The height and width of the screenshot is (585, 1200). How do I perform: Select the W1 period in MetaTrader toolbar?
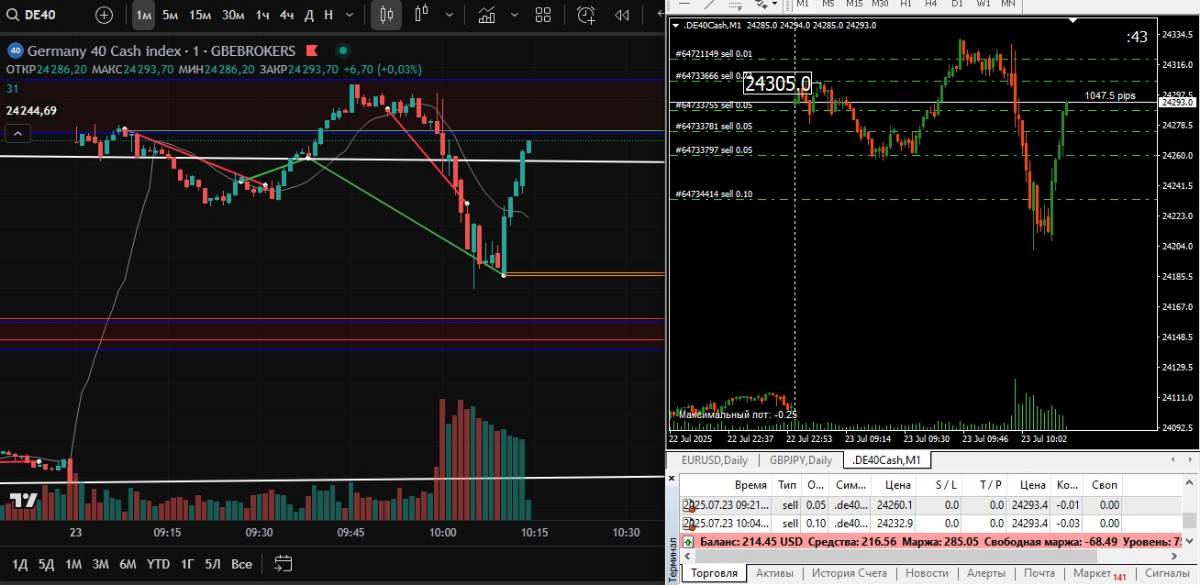click(x=982, y=5)
